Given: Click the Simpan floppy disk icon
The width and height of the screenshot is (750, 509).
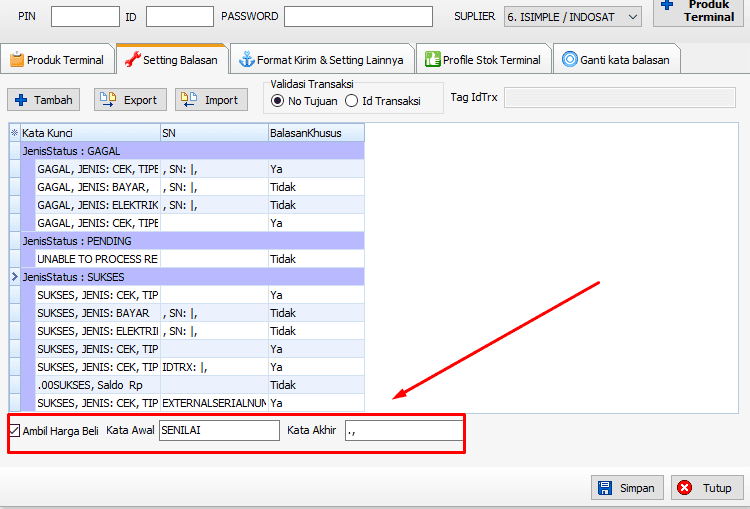Looking at the screenshot, I should (605, 488).
